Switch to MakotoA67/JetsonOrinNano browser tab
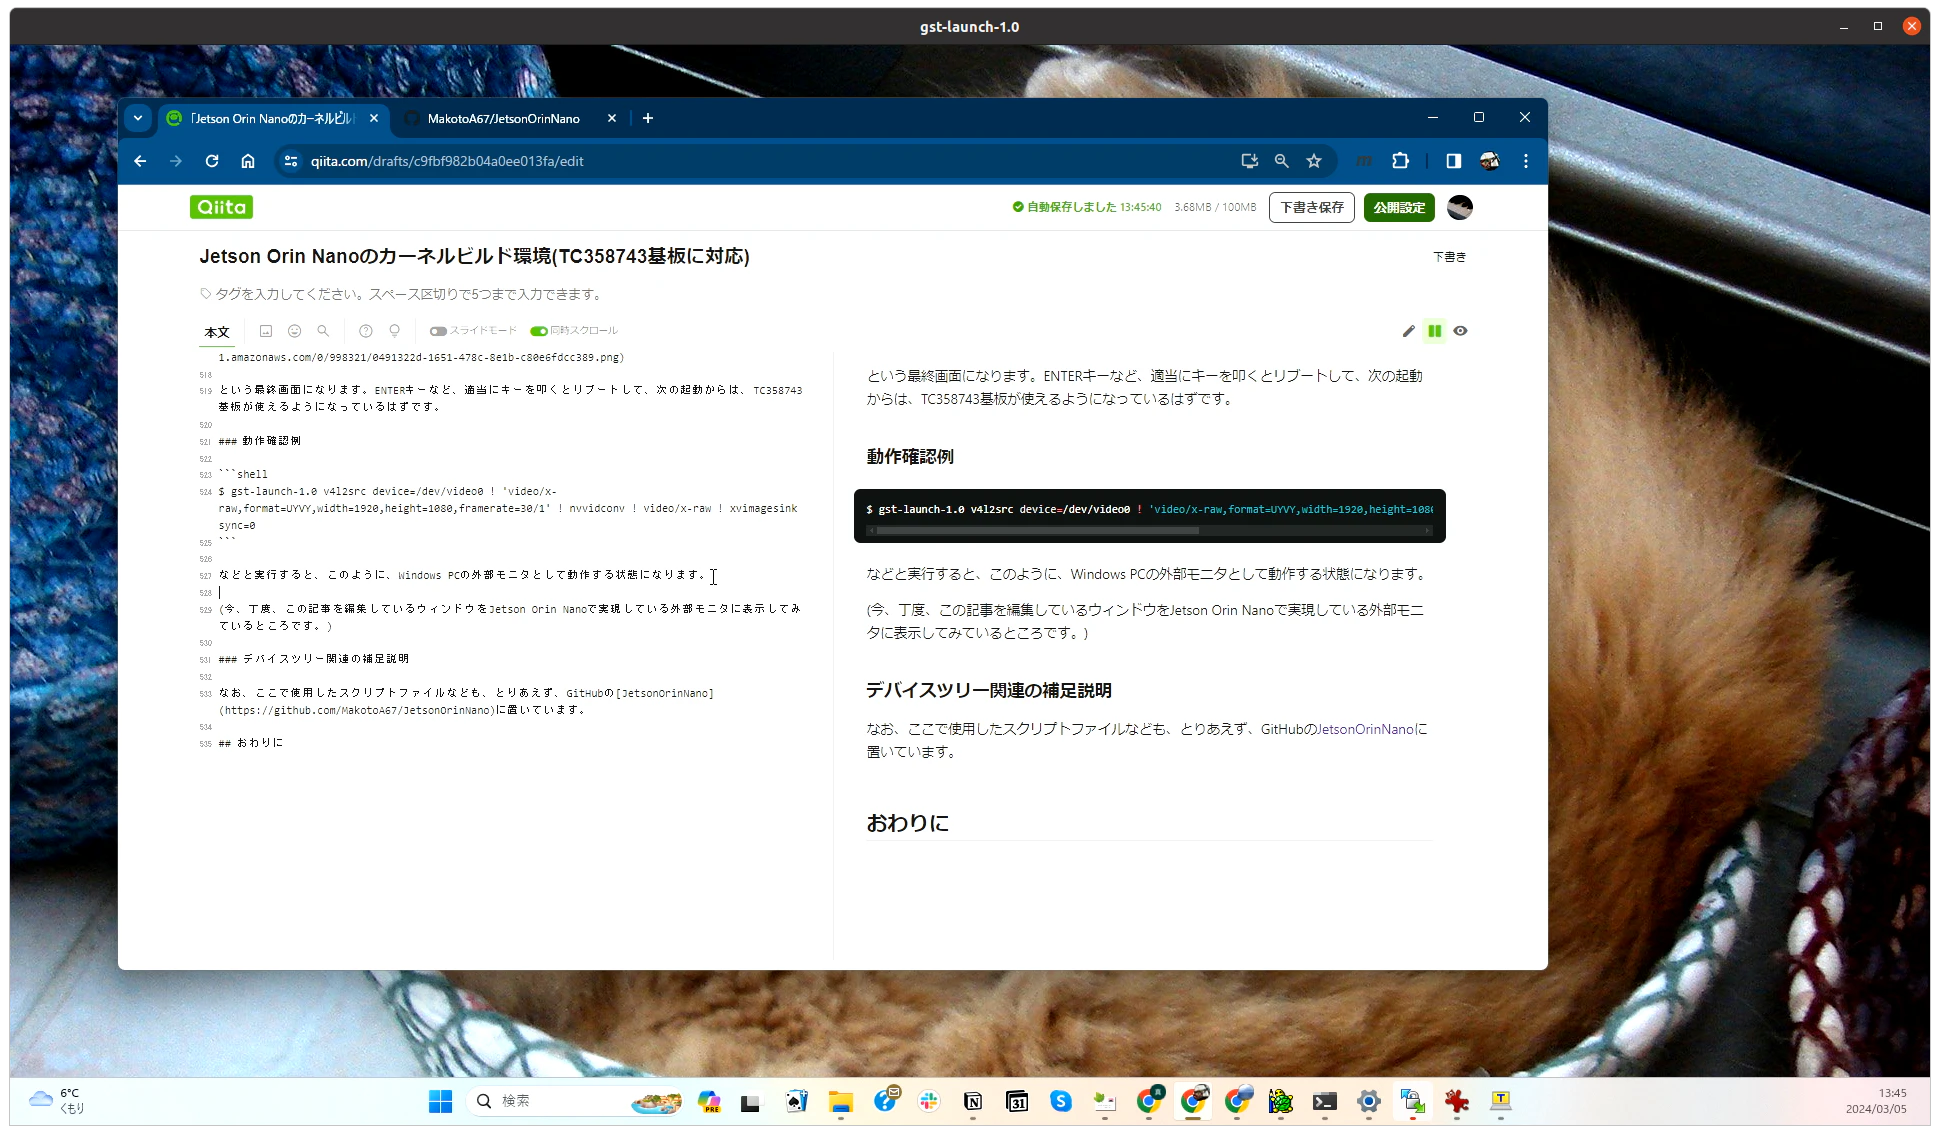This screenshot has width=1940, height=1135. 503,119
